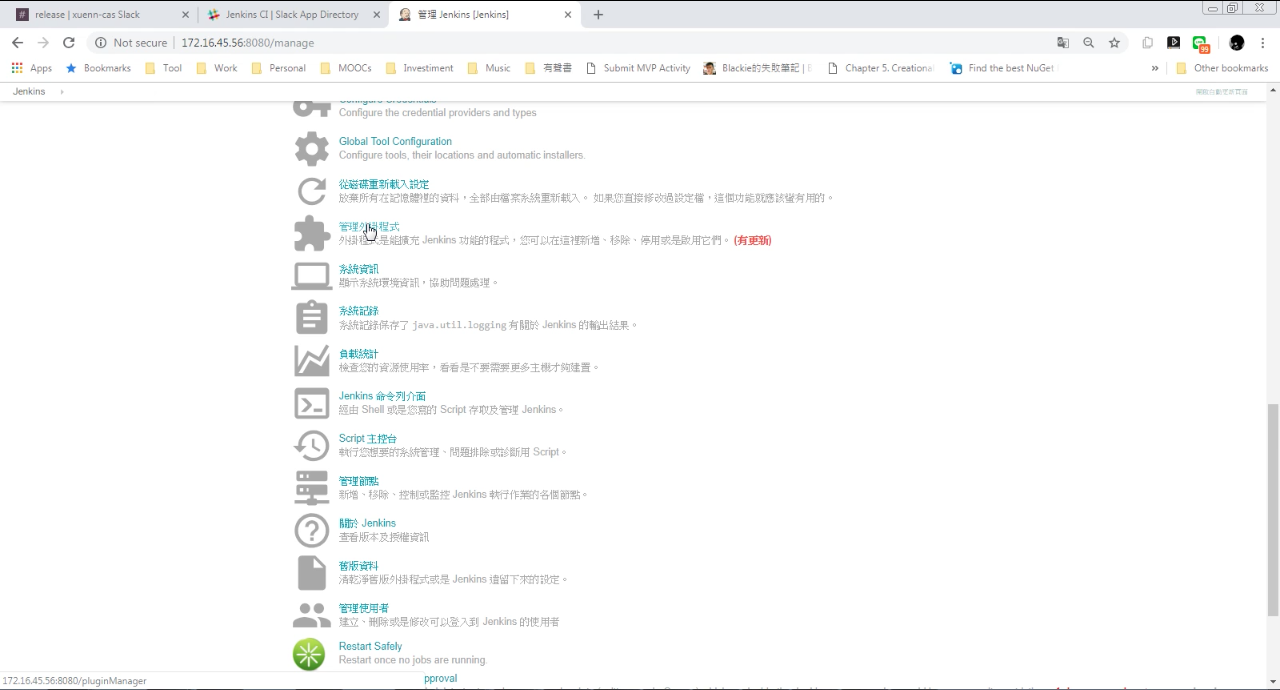Screen dimensions: 1280x690
Task: Click the puzzle piece plugin manager icon
Action: click(311, 234)
